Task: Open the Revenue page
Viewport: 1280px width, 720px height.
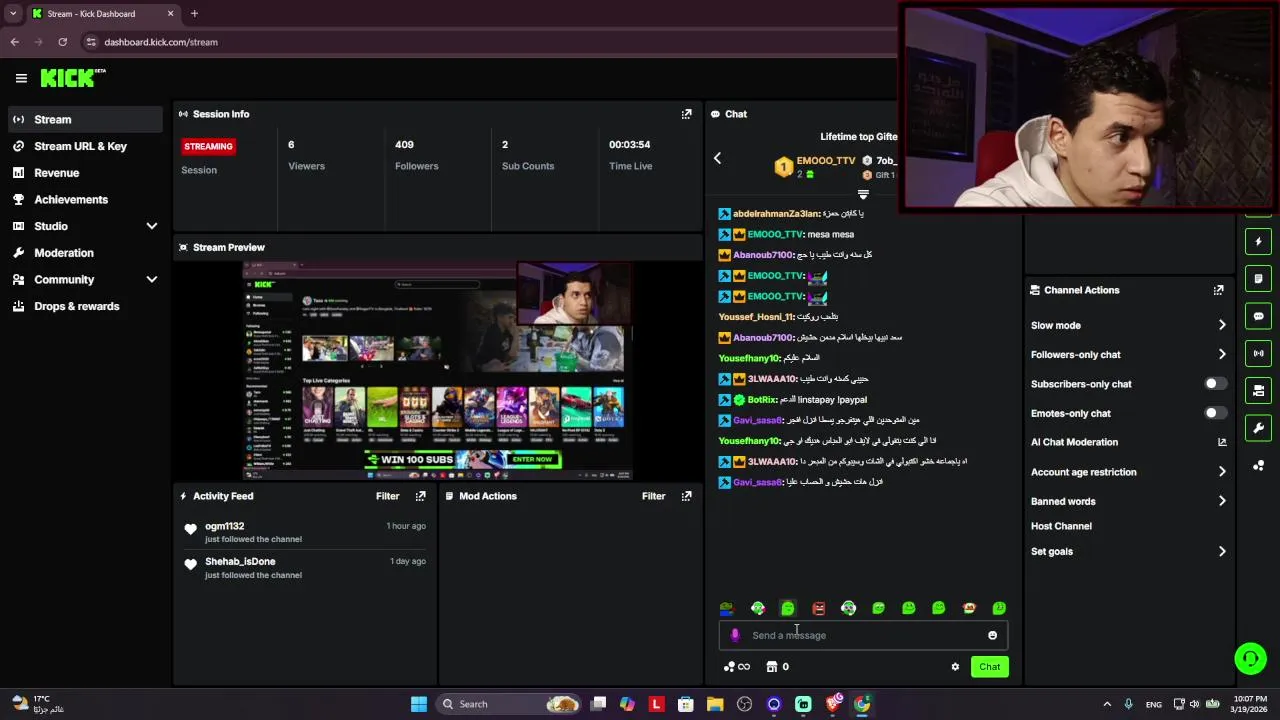Action: [x=85, y=173]
